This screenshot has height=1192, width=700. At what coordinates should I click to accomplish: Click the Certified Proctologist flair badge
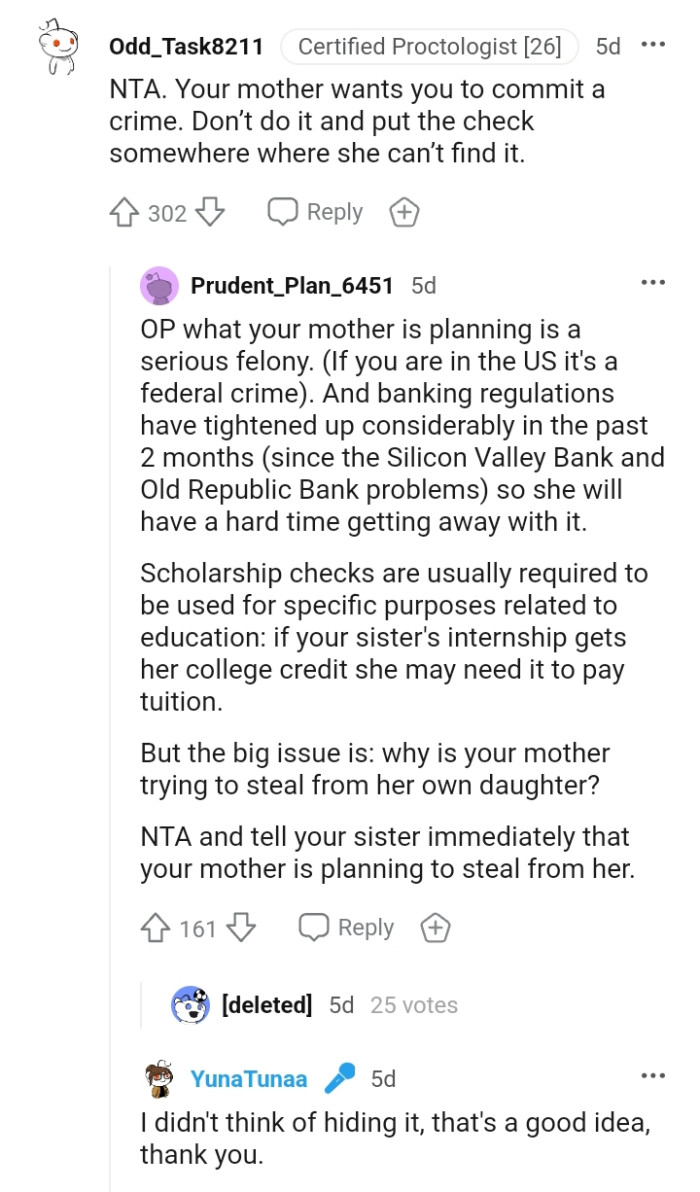click(x=428, y=45)
